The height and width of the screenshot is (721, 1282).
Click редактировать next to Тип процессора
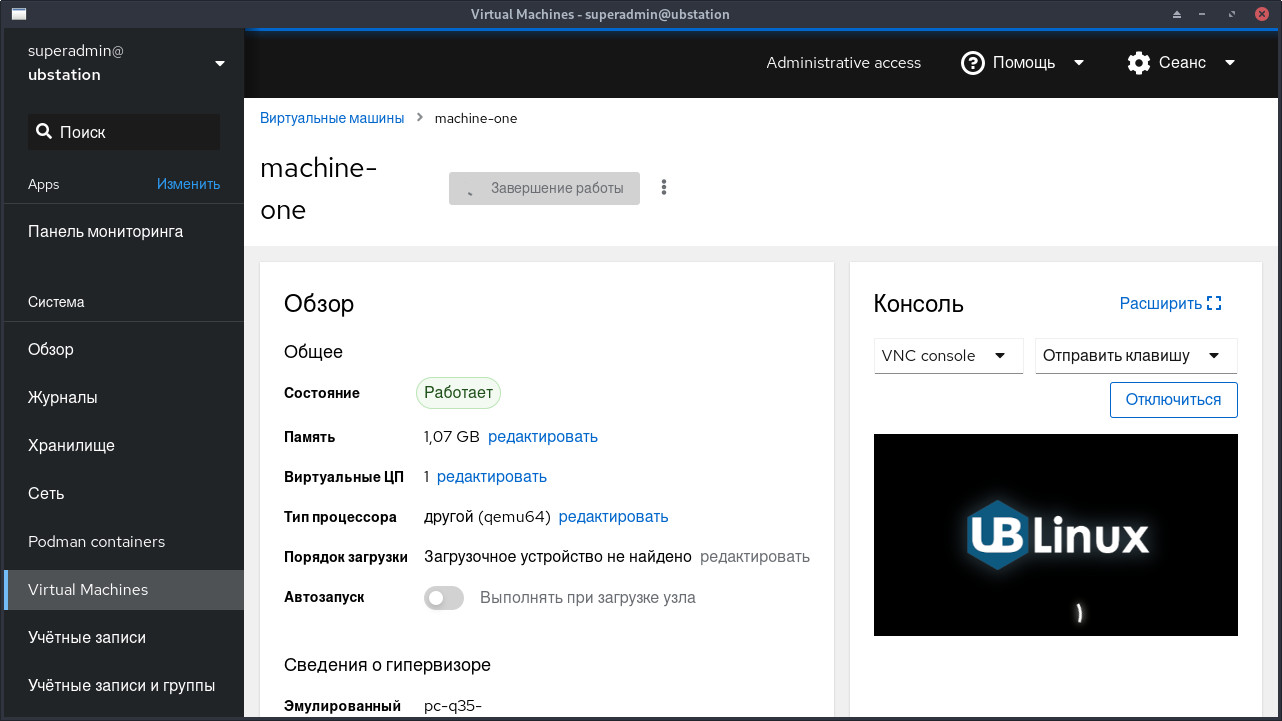613,516
